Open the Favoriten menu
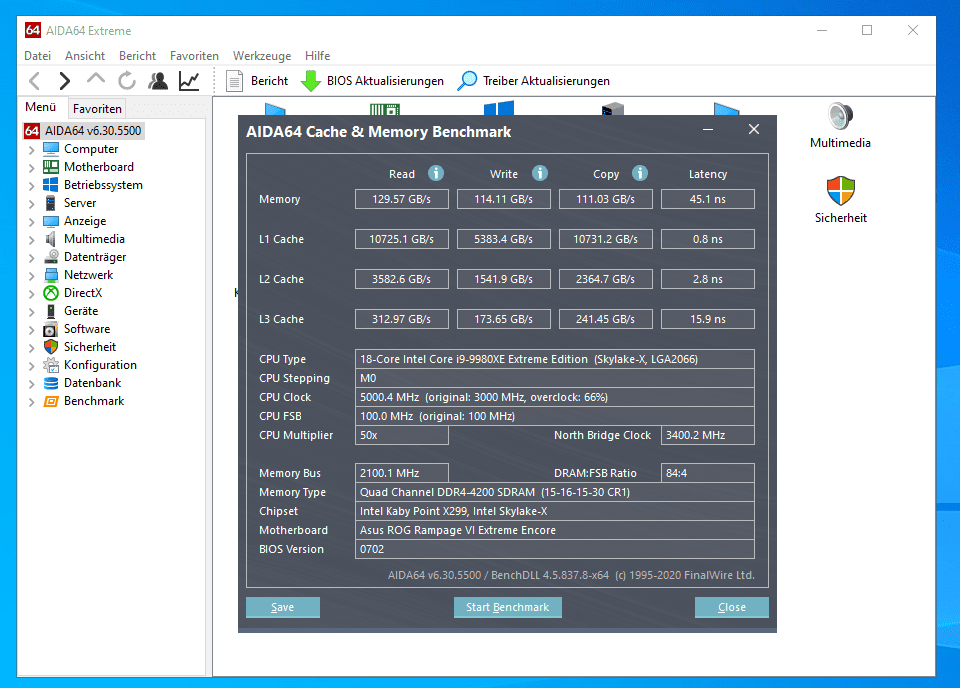Screen dimensions: 960x688 (194, 56)
